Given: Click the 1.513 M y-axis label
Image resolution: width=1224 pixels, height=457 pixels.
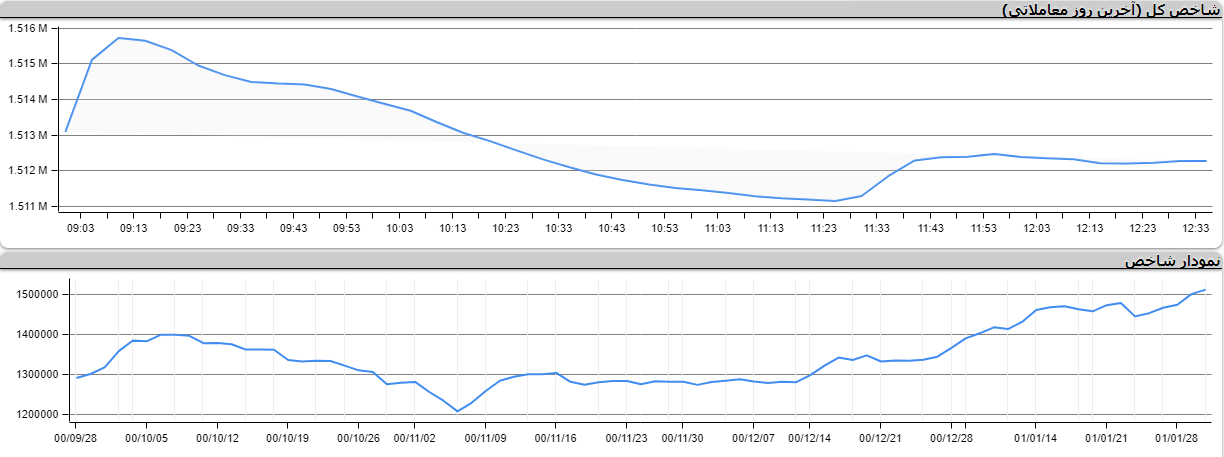Looking at the screenshot, I should point(27,135).
